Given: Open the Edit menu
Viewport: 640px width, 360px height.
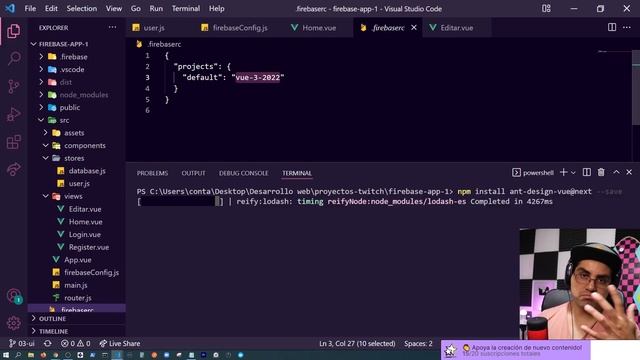Looking at the screenshot, I should pyautogui.click(x=51, y=9).
